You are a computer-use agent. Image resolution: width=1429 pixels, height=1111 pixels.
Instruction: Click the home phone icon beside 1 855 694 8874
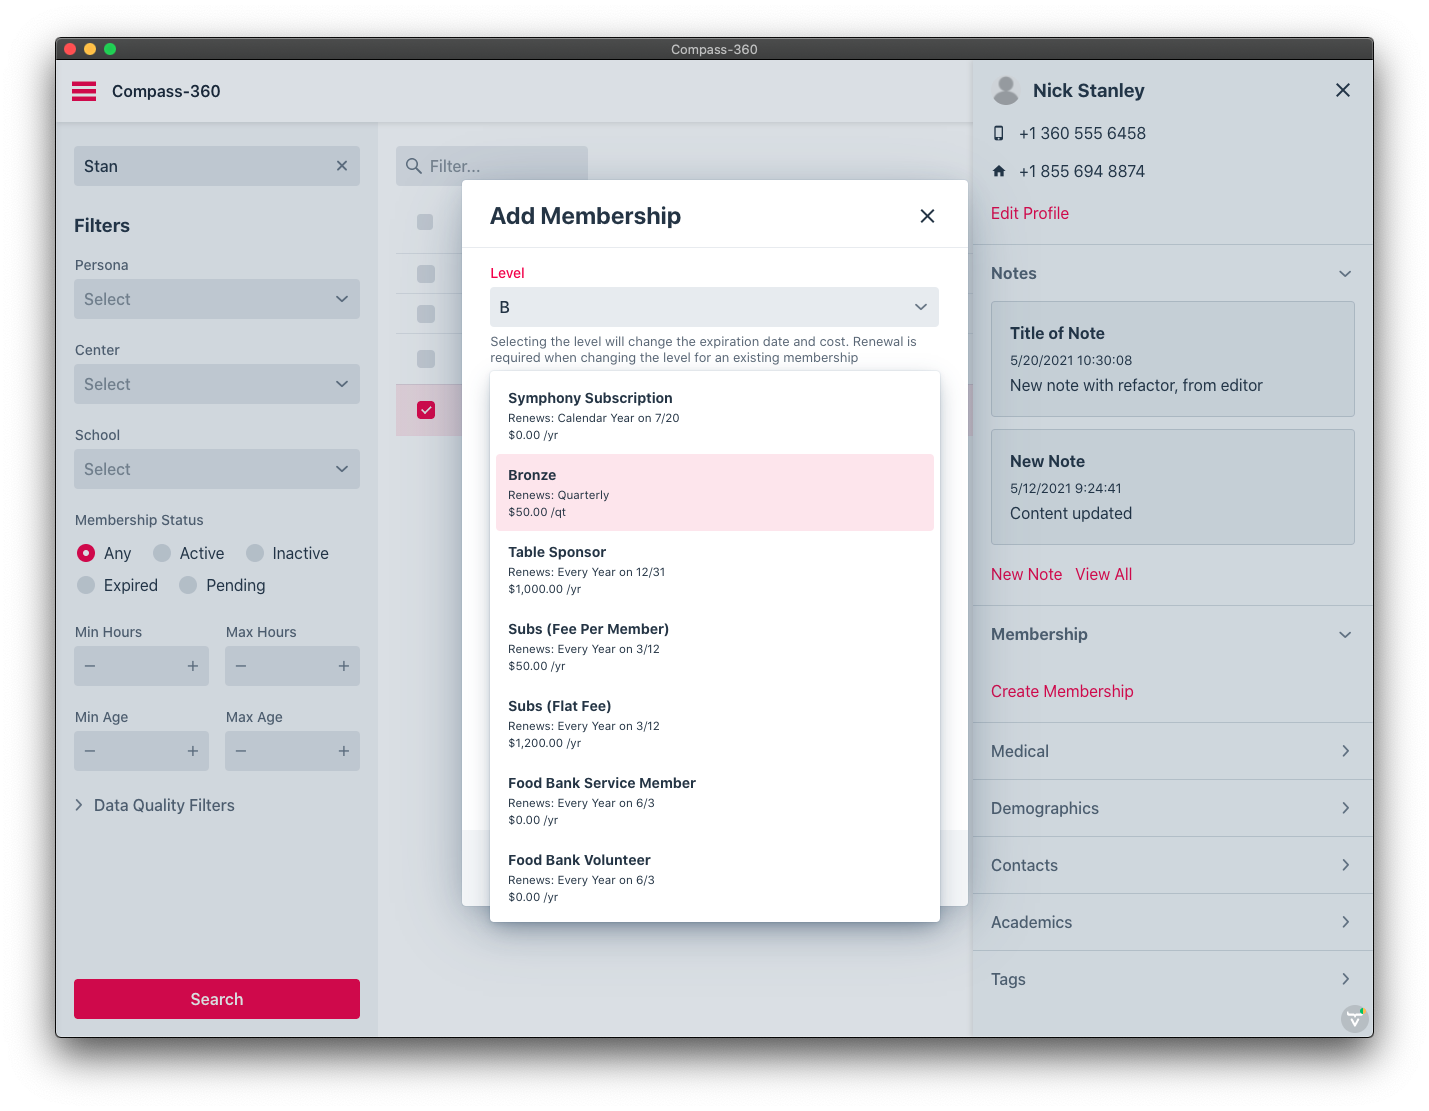tap(998, 171)
